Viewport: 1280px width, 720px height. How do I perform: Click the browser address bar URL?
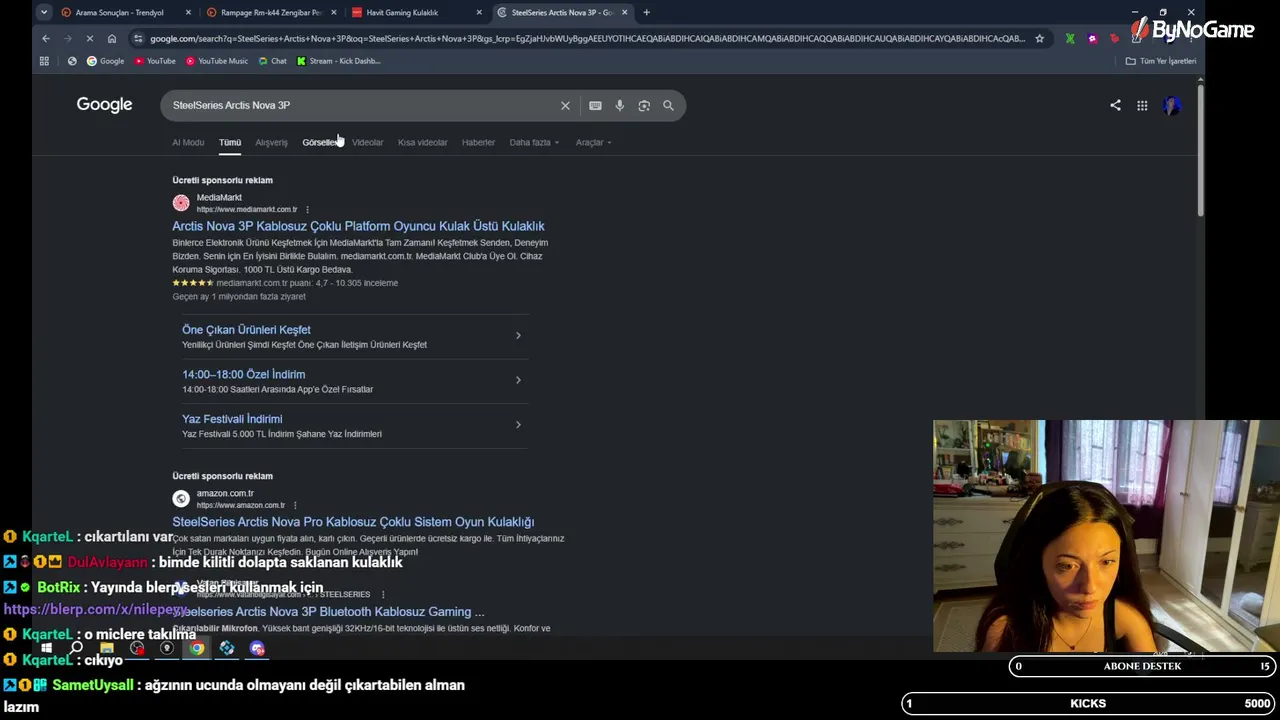587,38
